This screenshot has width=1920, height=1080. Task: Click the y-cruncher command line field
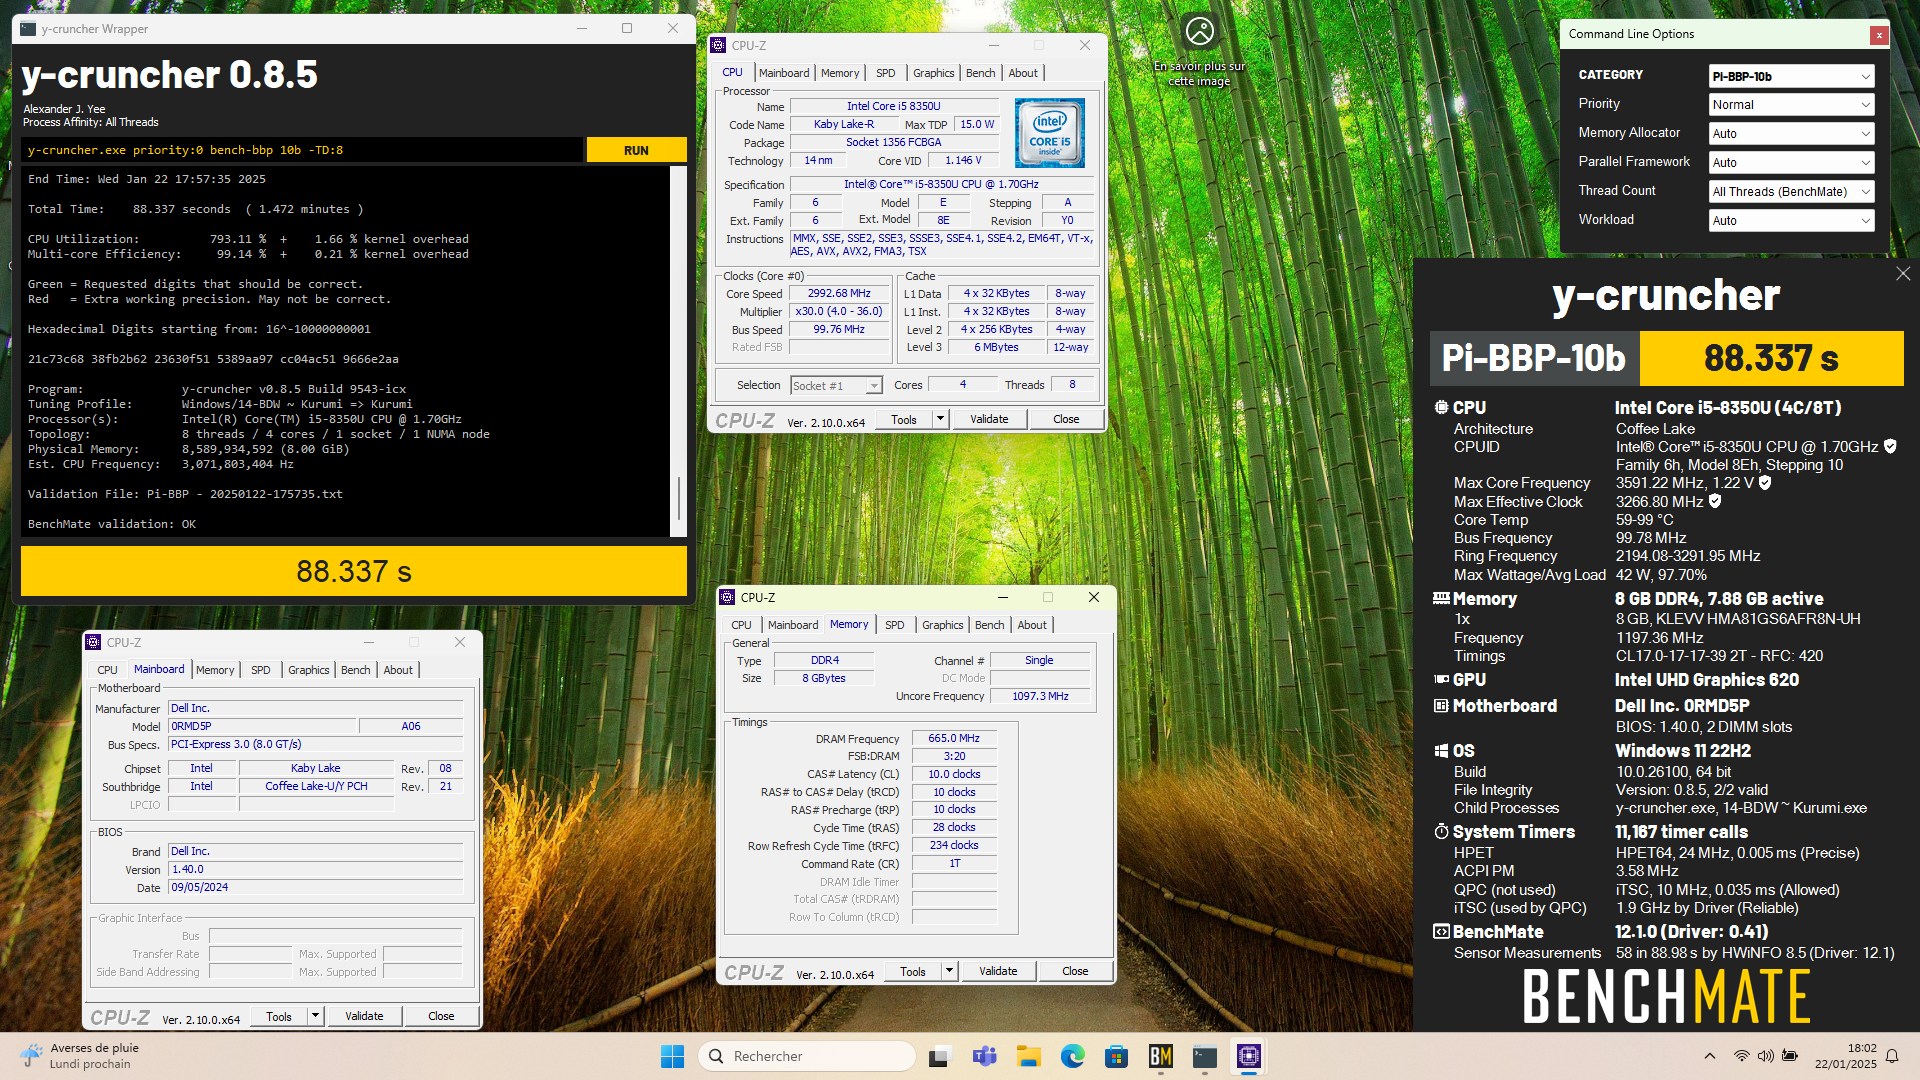point(302,150)
